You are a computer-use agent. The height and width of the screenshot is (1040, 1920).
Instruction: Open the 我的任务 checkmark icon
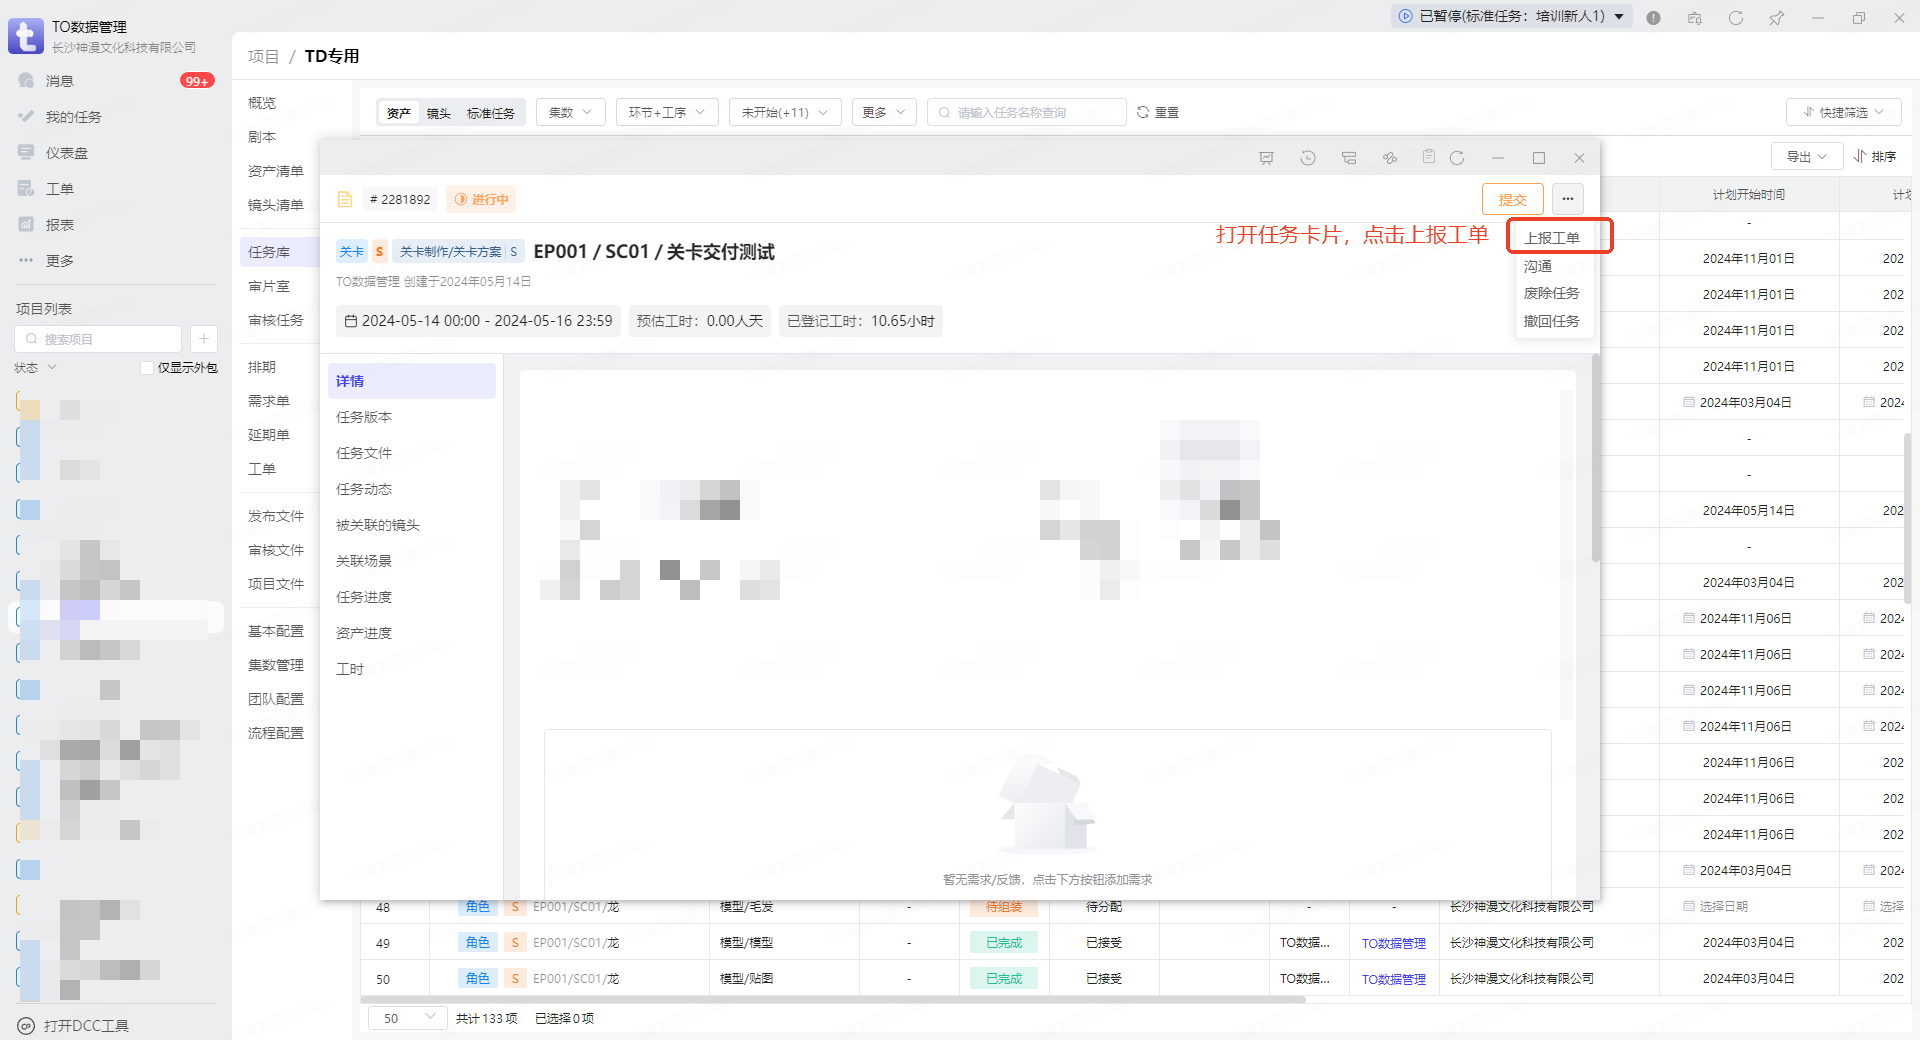(26, 117)
